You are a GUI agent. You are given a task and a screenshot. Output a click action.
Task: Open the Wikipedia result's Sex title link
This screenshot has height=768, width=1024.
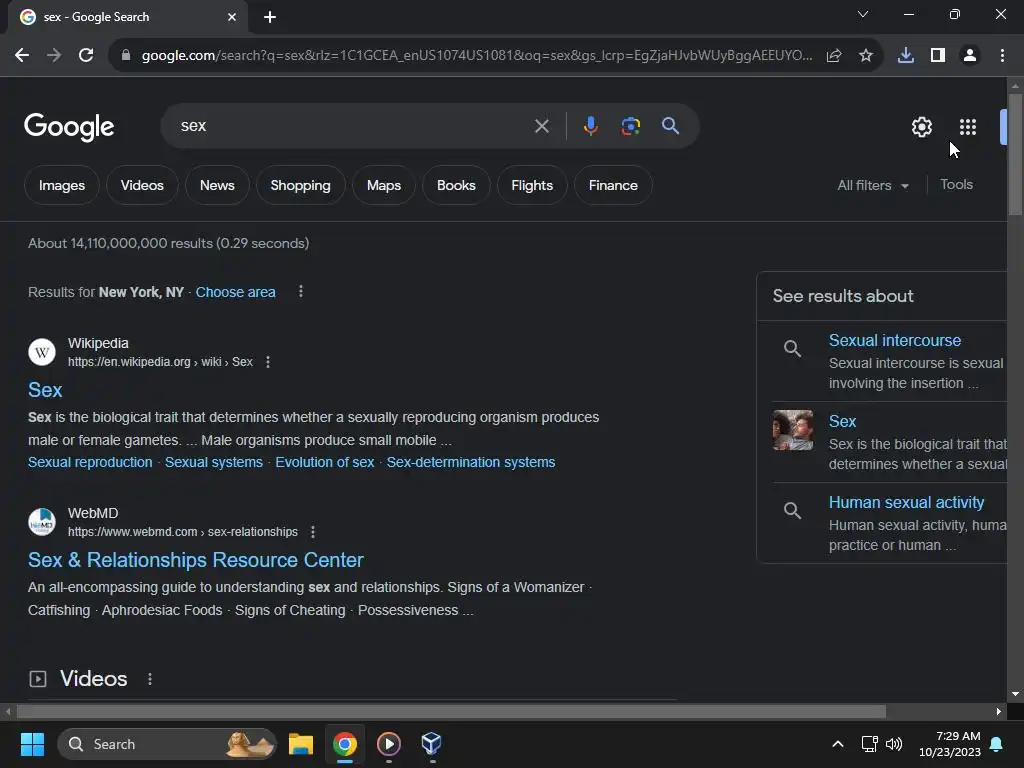point(45,390)
